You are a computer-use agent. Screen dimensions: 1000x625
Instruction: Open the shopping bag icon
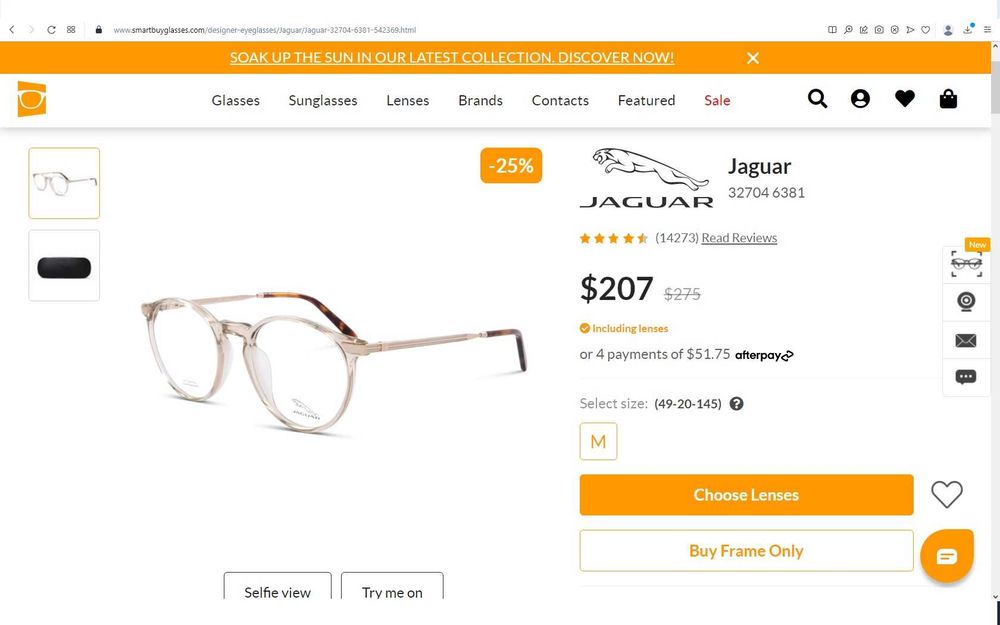948,99
